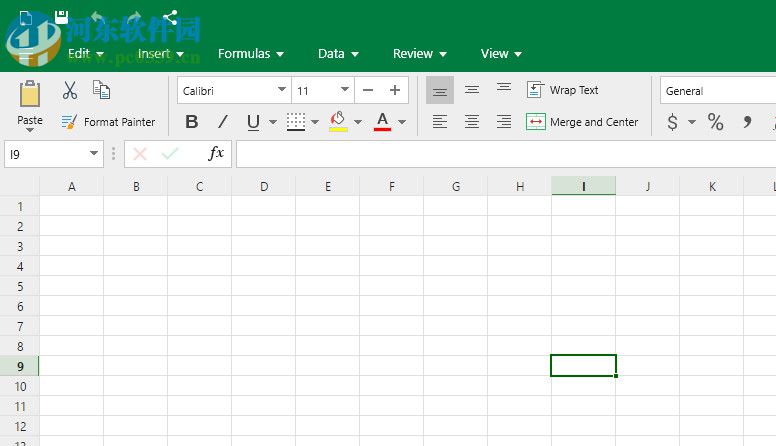Toggle italic formatting
The image size is (776, 446).
tap(223, 122)
